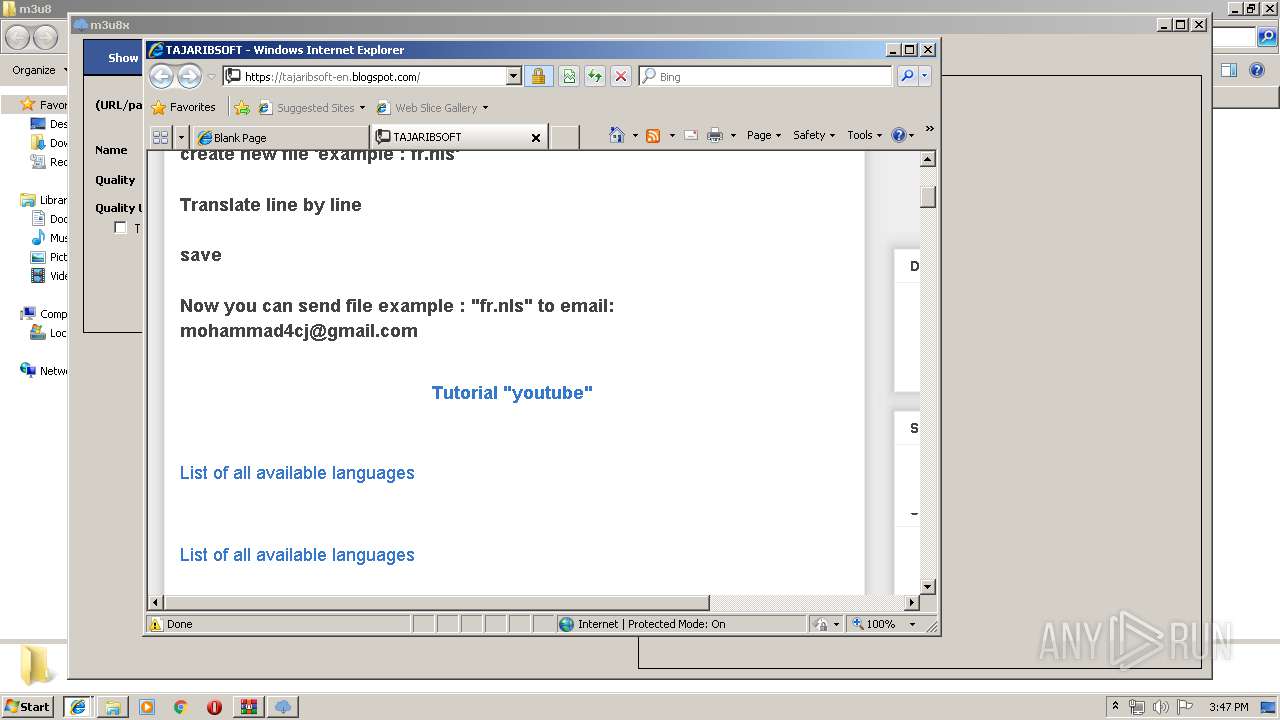Click the status bar warning icon

(156, 624)
